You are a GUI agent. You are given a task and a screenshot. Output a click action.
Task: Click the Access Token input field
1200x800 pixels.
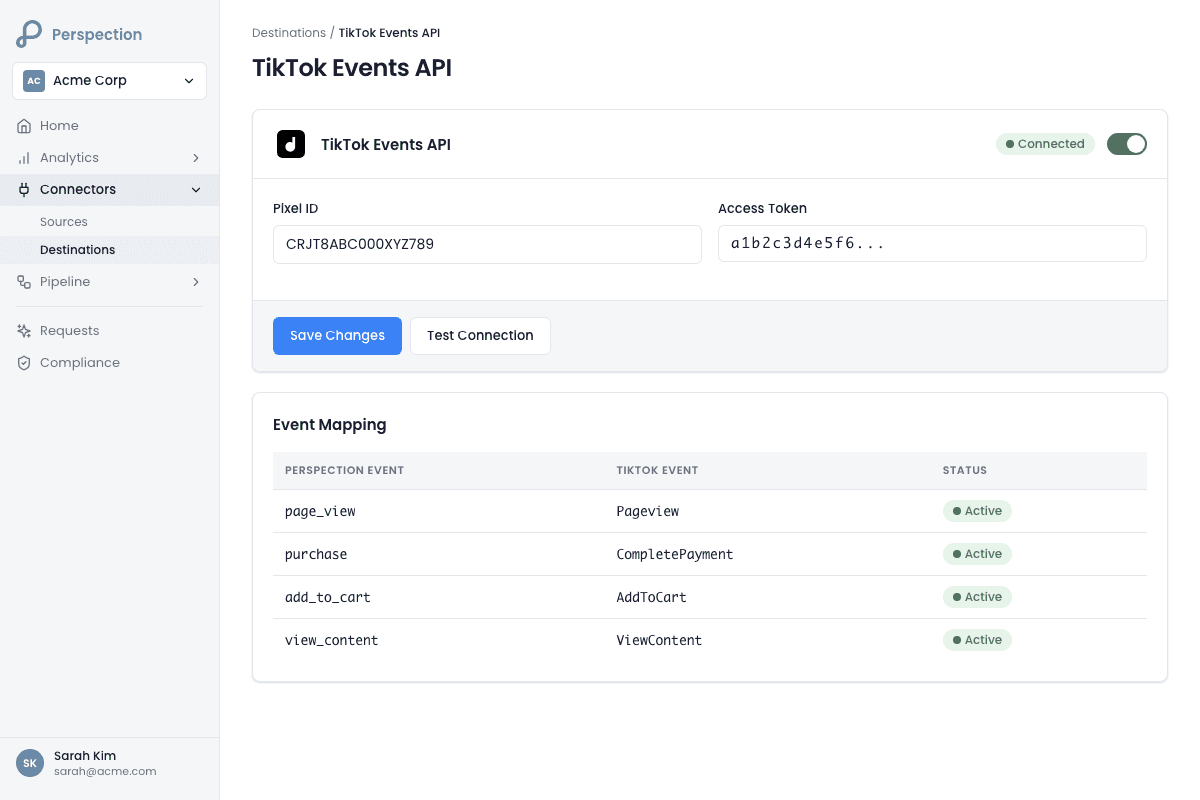[x=932, y=244]
